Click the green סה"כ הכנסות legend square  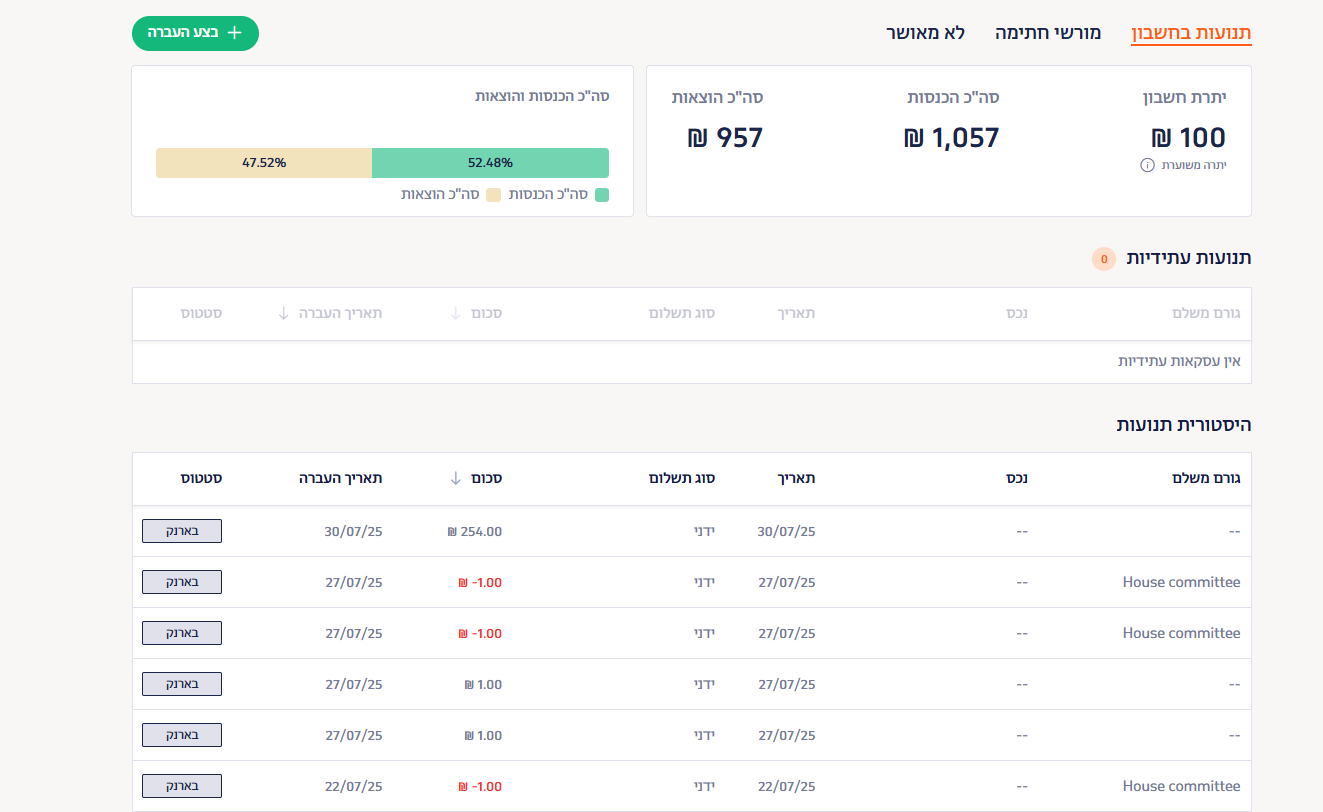click(602, 195)
